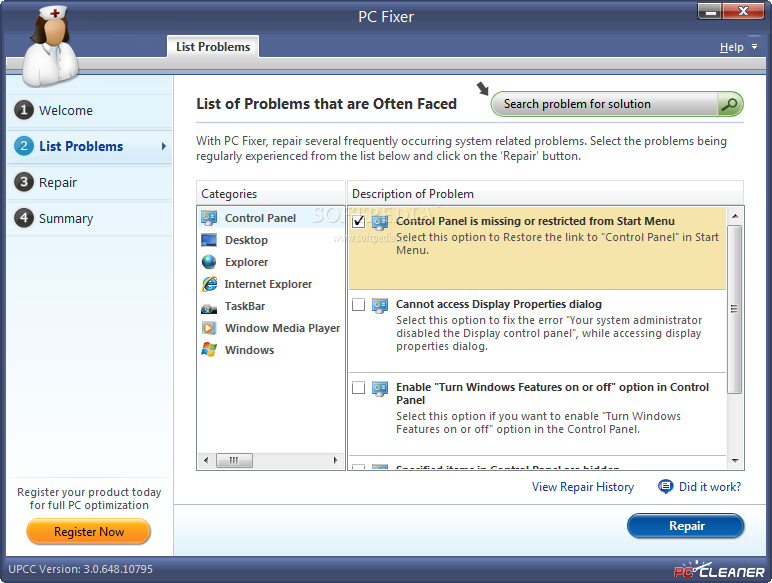Click the problem list scroll up arrow
The width and height of the screenshot is (772, 583).
735,216
